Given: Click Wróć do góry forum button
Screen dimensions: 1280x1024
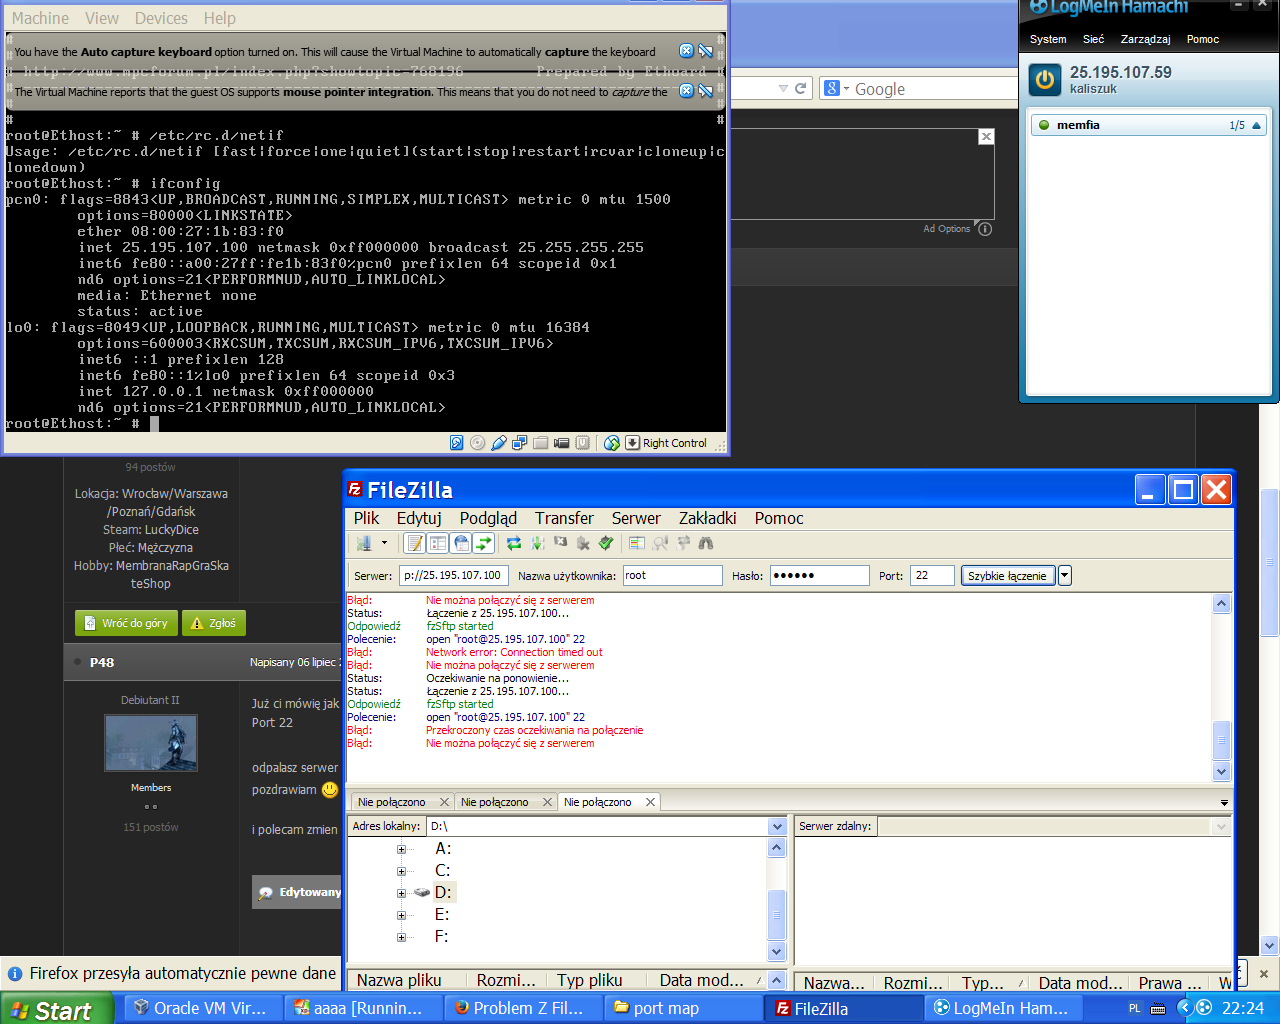Looking at the screenshot, I should (126, 623).
